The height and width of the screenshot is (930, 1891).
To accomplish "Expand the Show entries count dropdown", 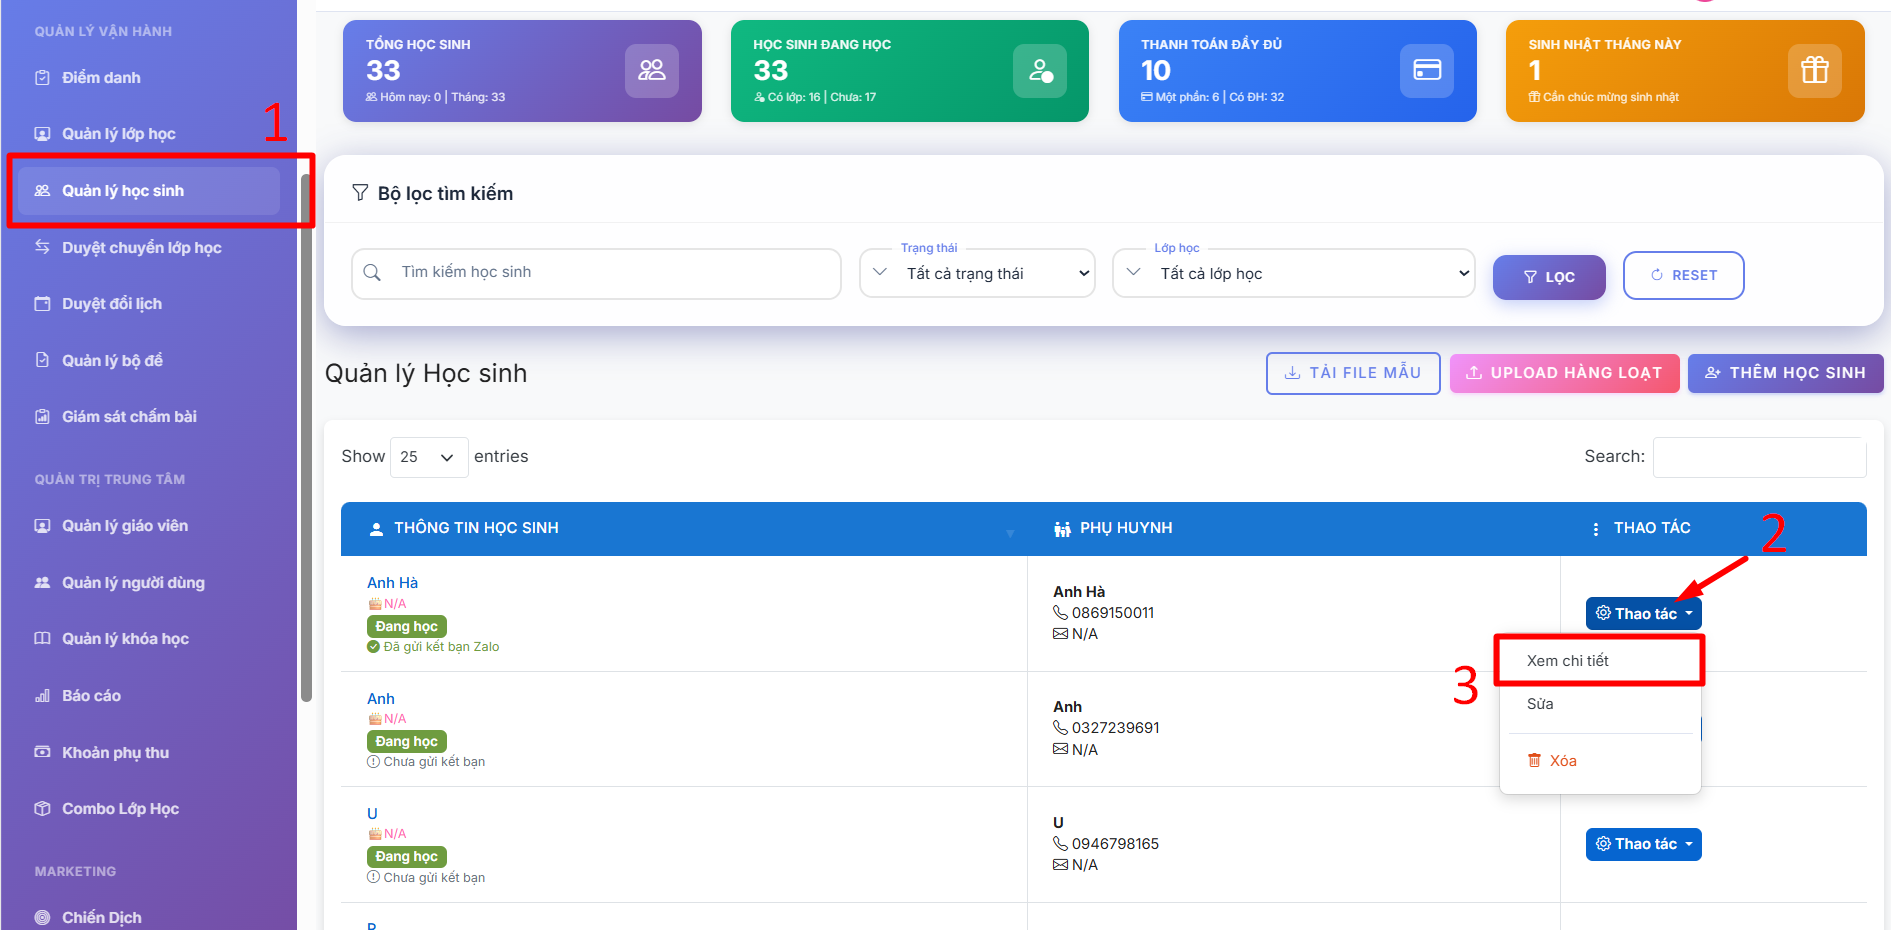I will coord(429,457).
